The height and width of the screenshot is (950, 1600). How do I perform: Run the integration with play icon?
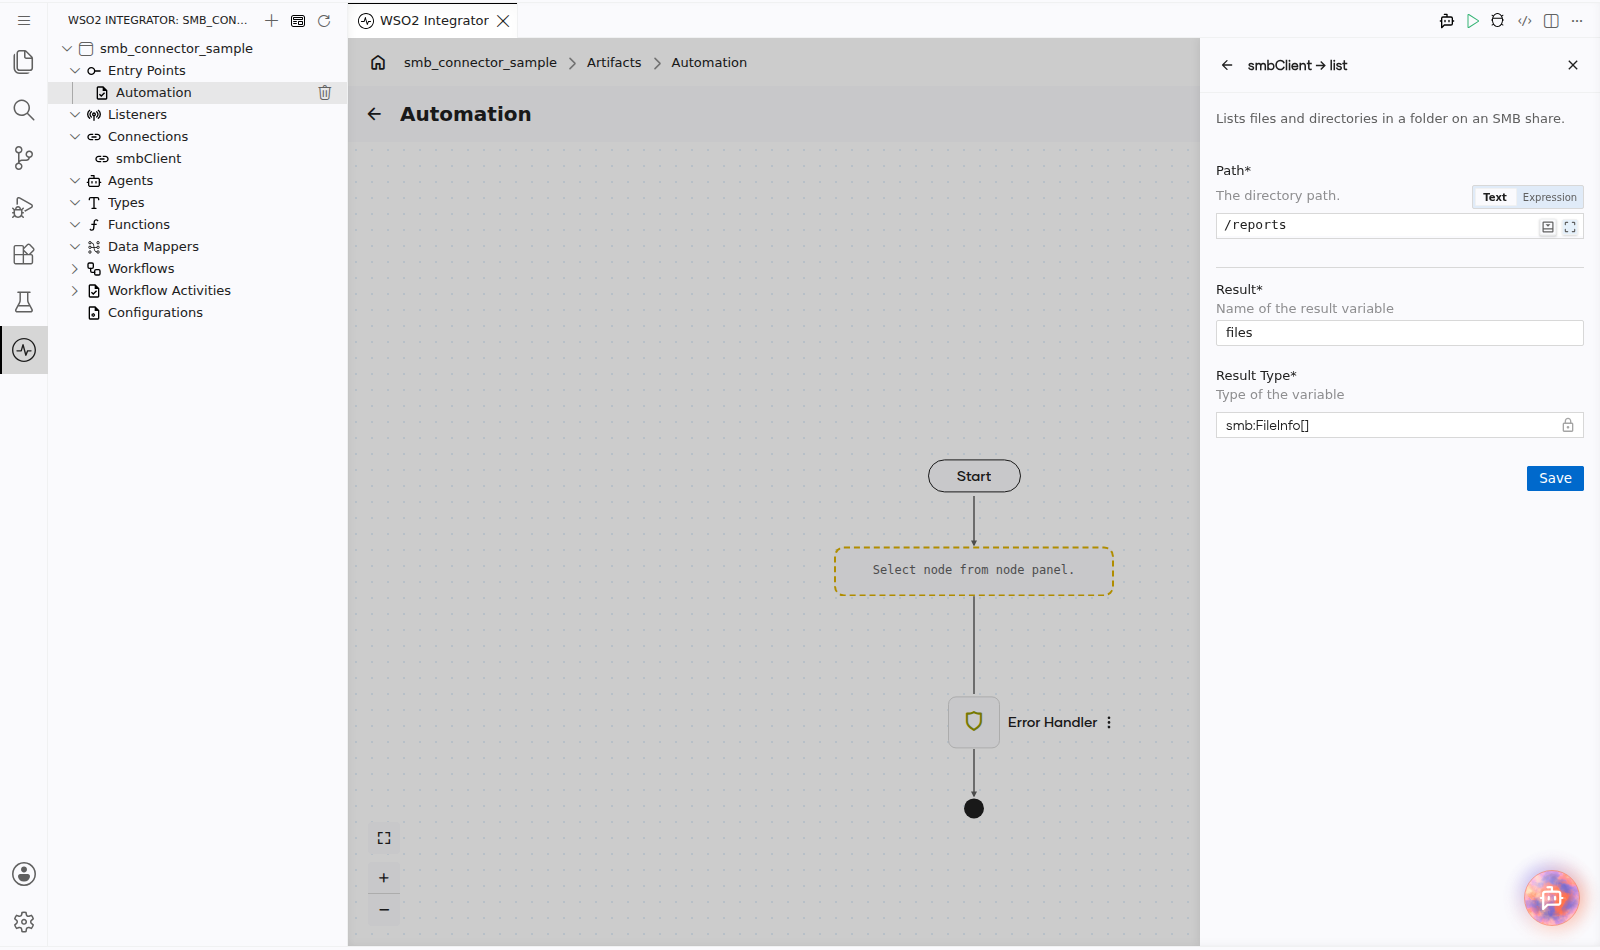click(1473, 20)
